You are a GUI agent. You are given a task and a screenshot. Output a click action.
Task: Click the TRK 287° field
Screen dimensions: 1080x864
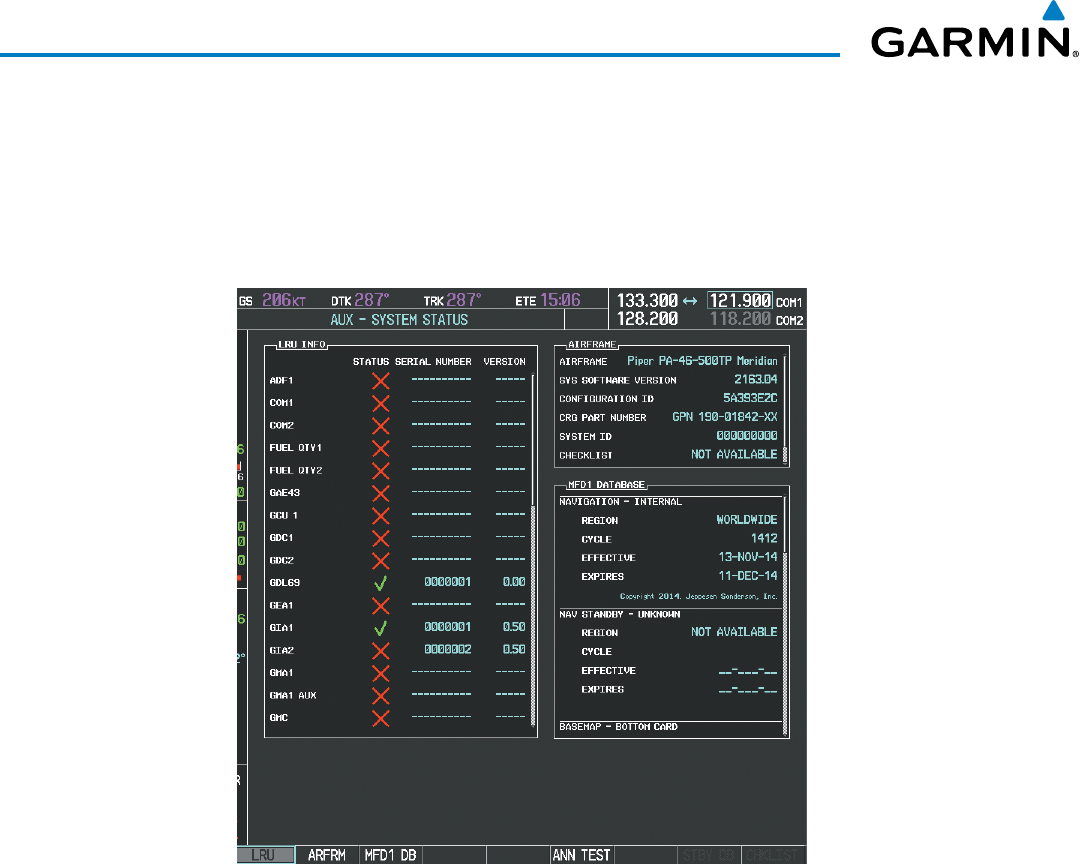[453, 300]
